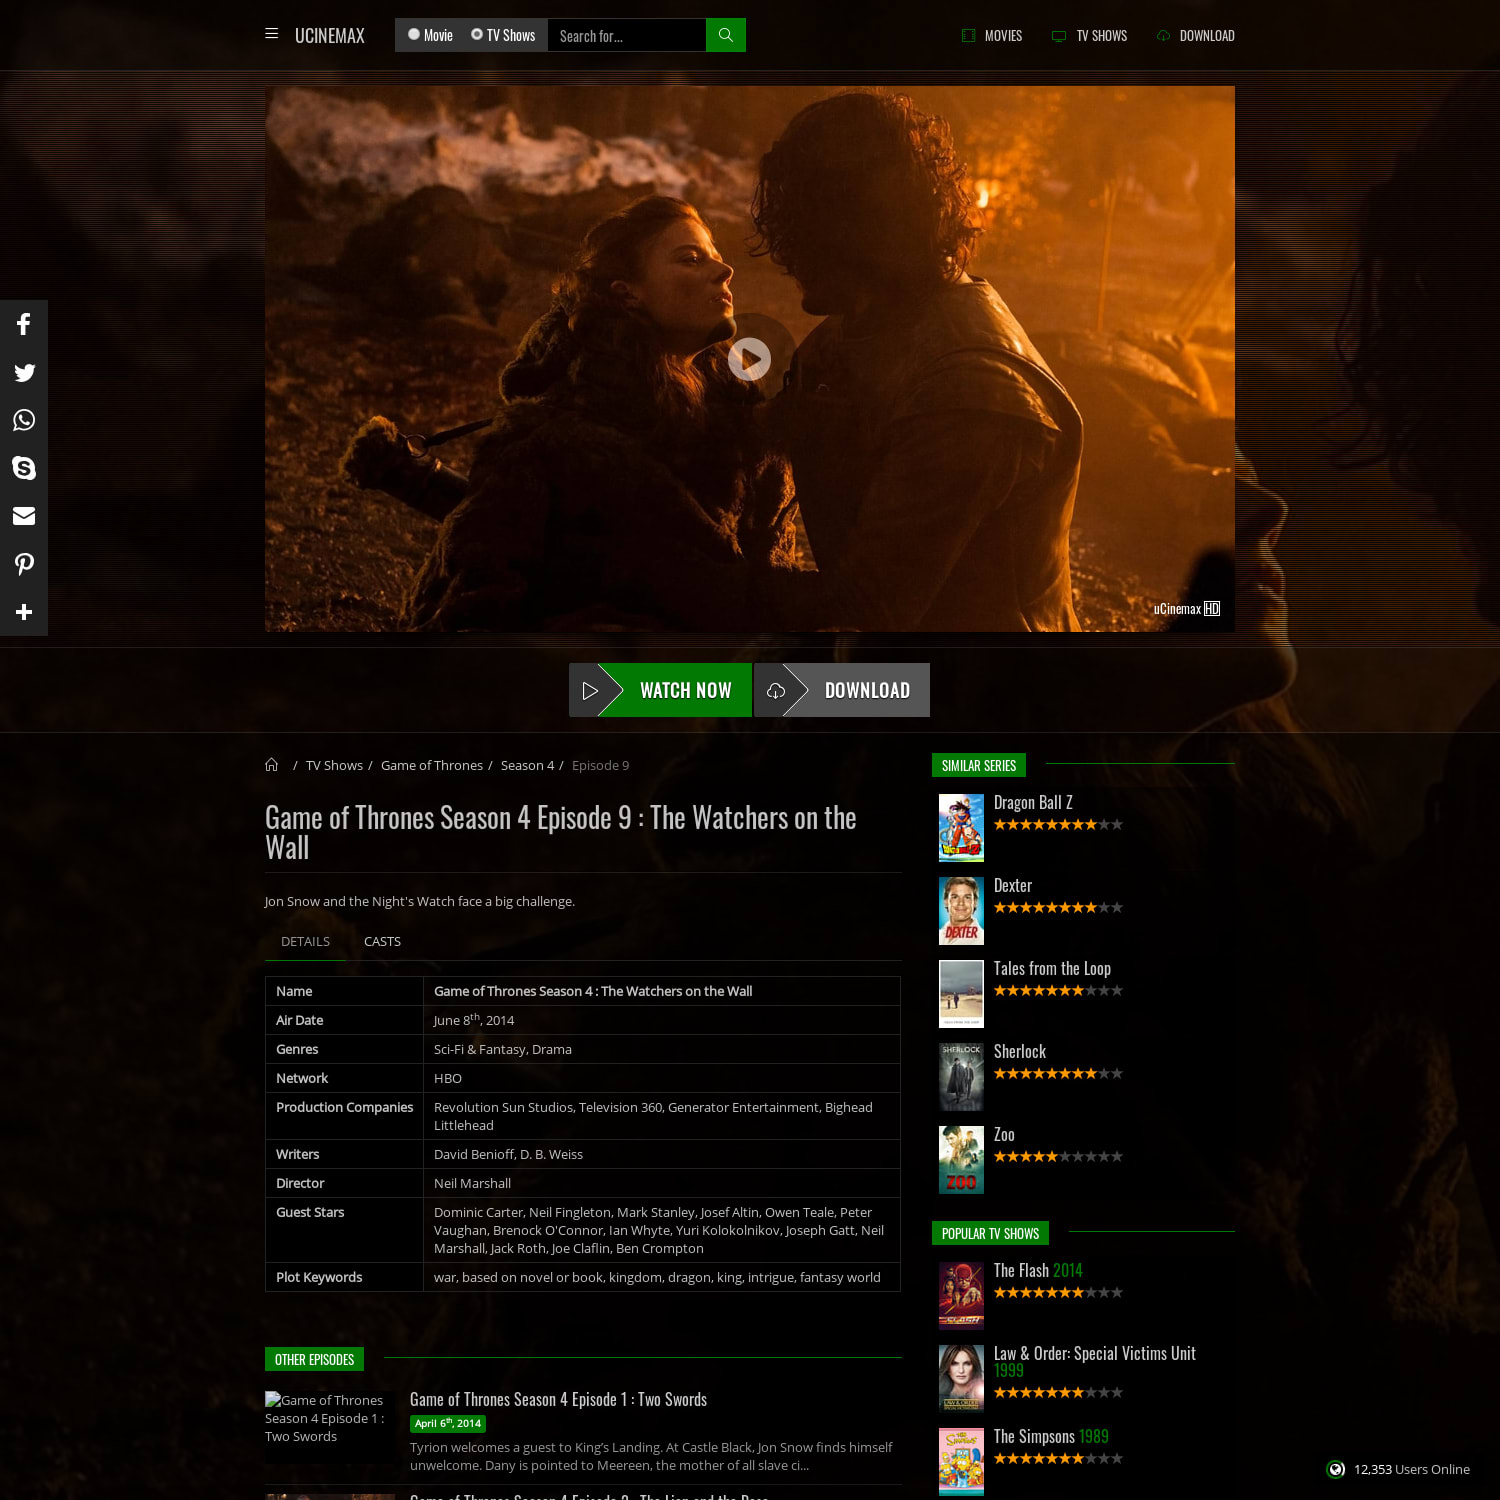Select the TV Shows radio option
The width and height of the screenshot is (1500, 1500).
(477, 34)
